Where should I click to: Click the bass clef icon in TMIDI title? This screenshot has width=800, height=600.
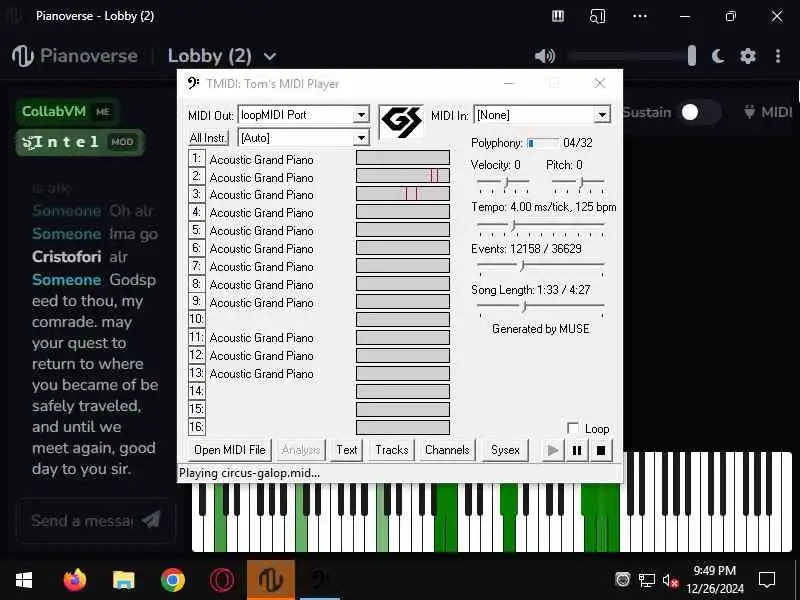193,83
